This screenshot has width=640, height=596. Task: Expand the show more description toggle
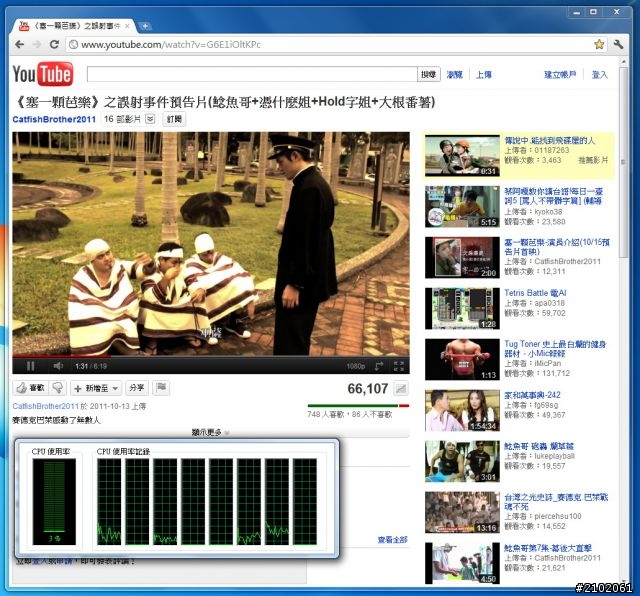coord(210,432)
